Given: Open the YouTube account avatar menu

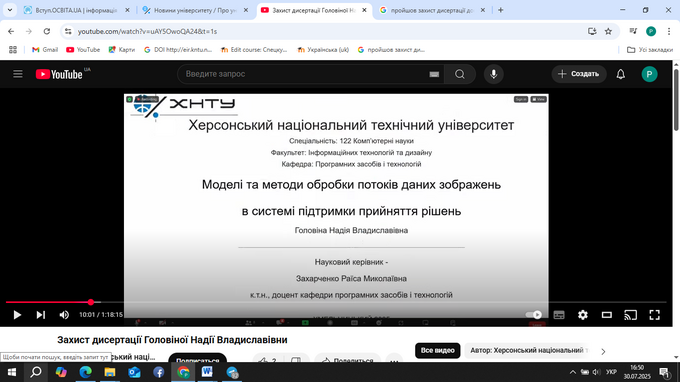Looking at the screenshot, I should [649, 74].
